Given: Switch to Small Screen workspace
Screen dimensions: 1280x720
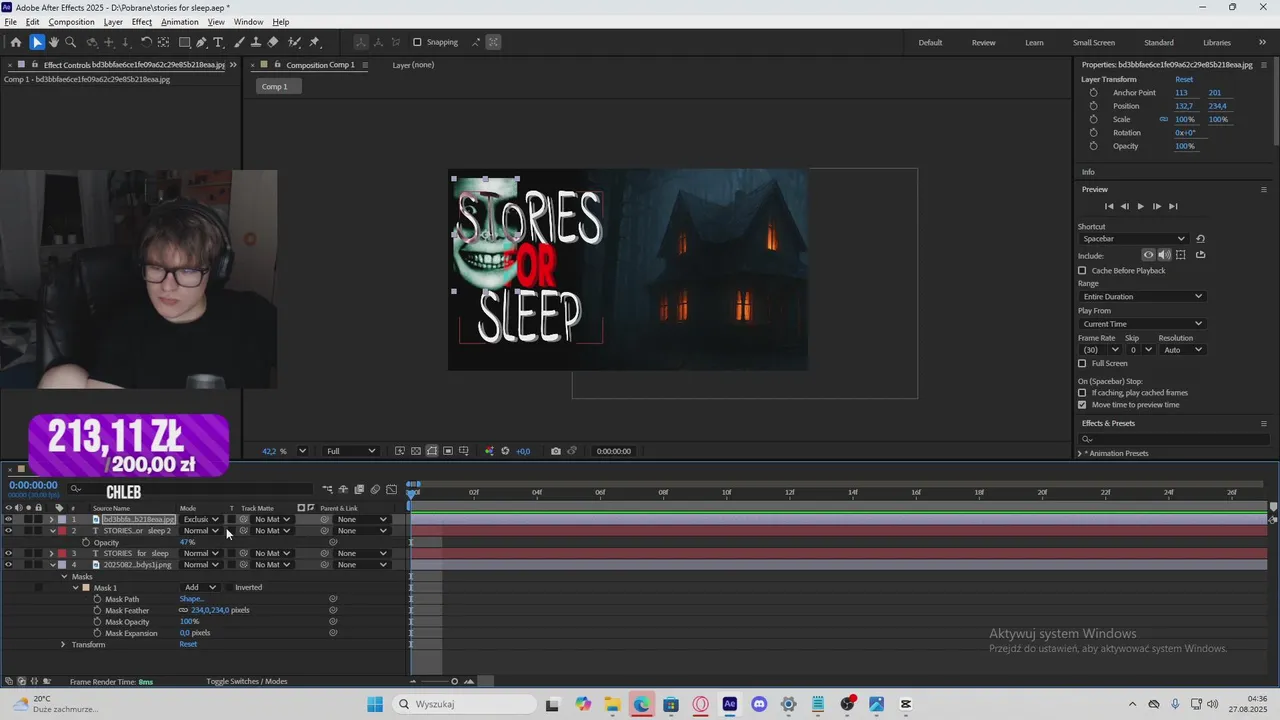Looking at the screenshot, I should (1094, 42).
